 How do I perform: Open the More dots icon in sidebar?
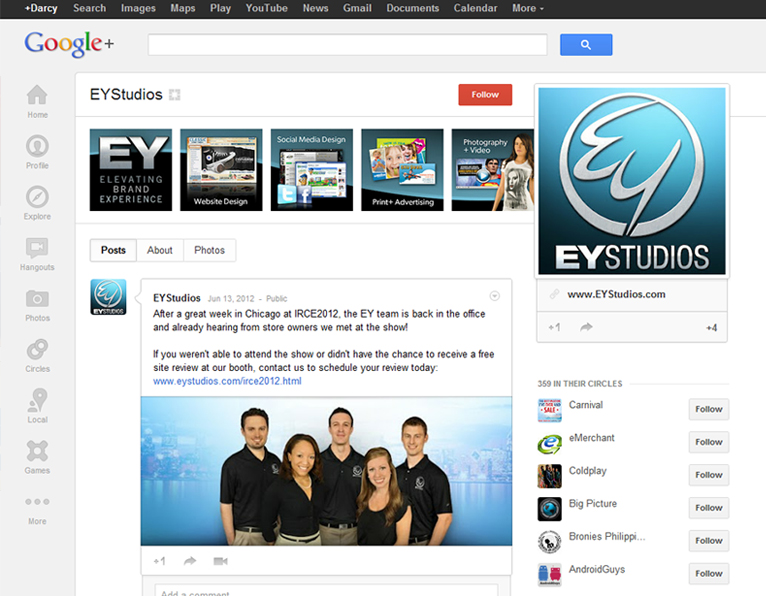point(37,502)
